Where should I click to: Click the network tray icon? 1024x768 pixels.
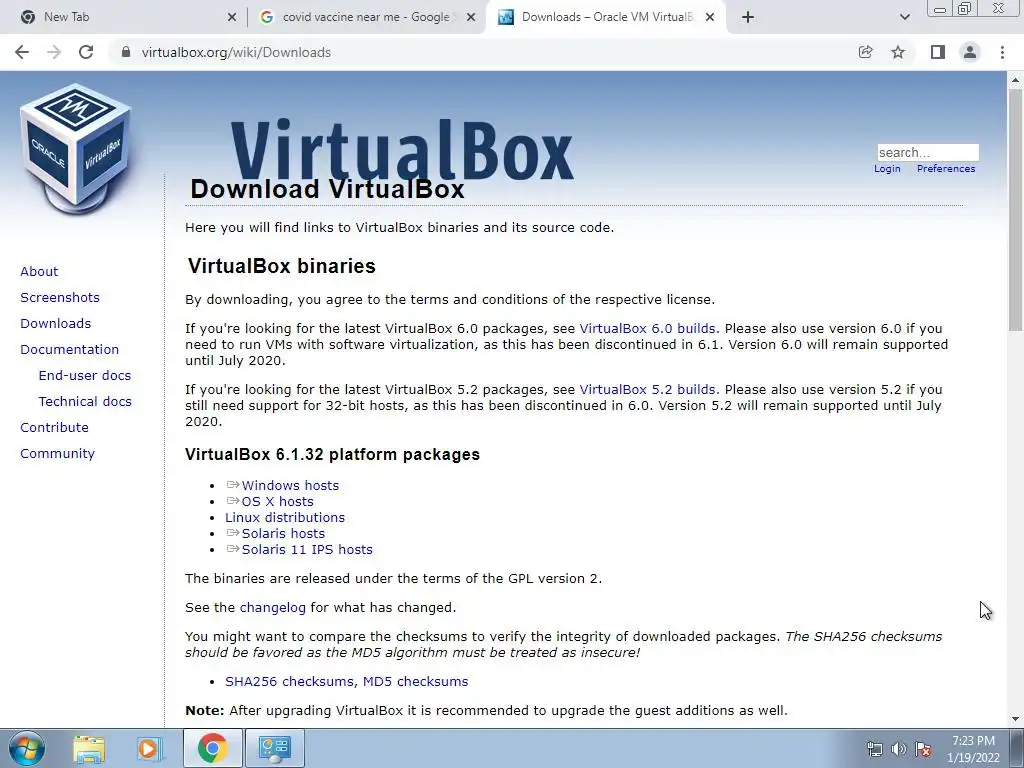pos(874,749)
